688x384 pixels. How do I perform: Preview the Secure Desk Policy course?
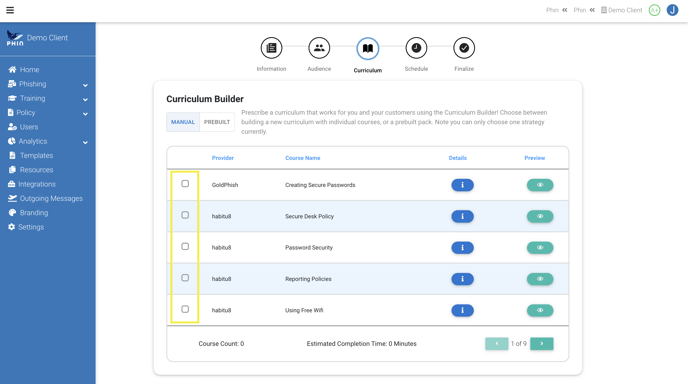coord(540,216)
